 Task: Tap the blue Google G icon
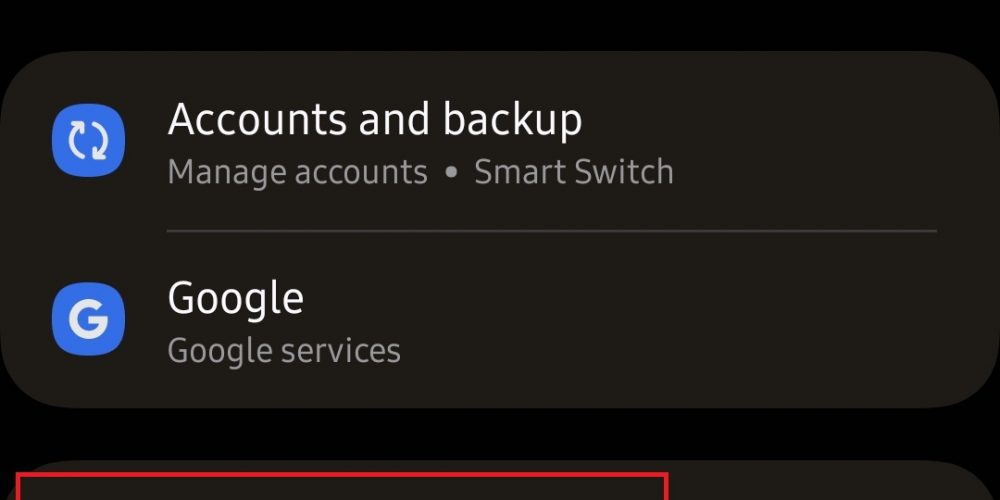[x=88, y=320]
